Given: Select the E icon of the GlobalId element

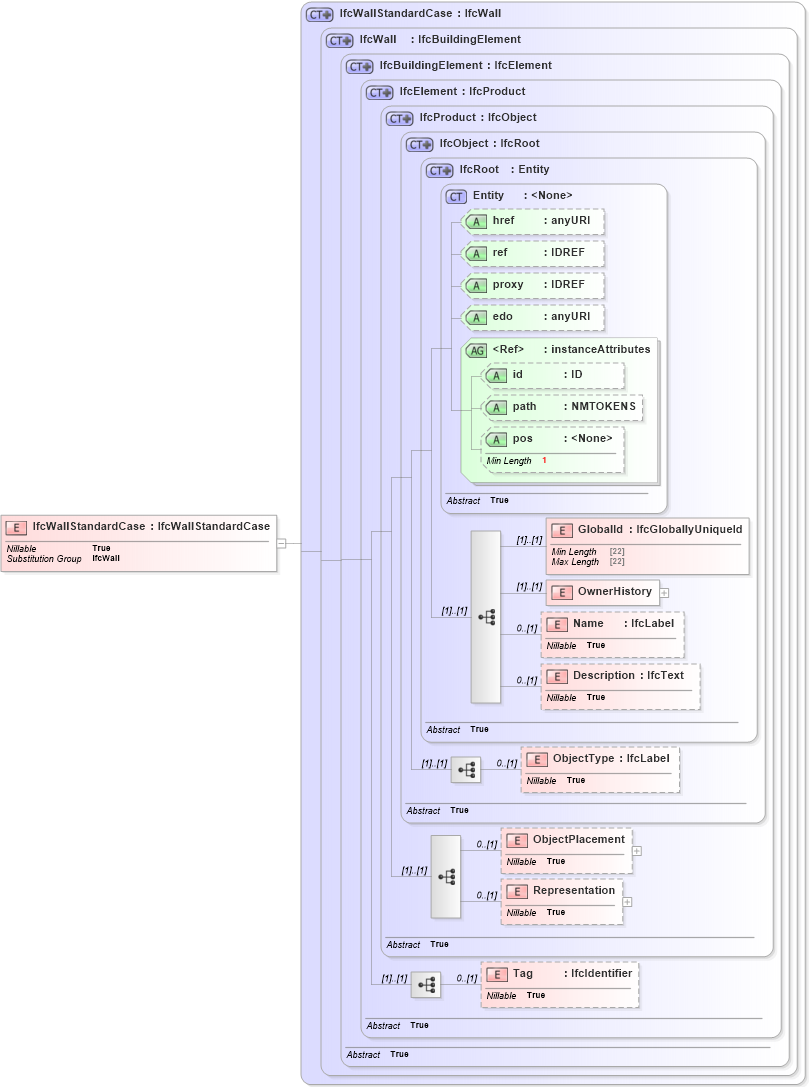Looking at the screenshot, I should coord(562,529).
